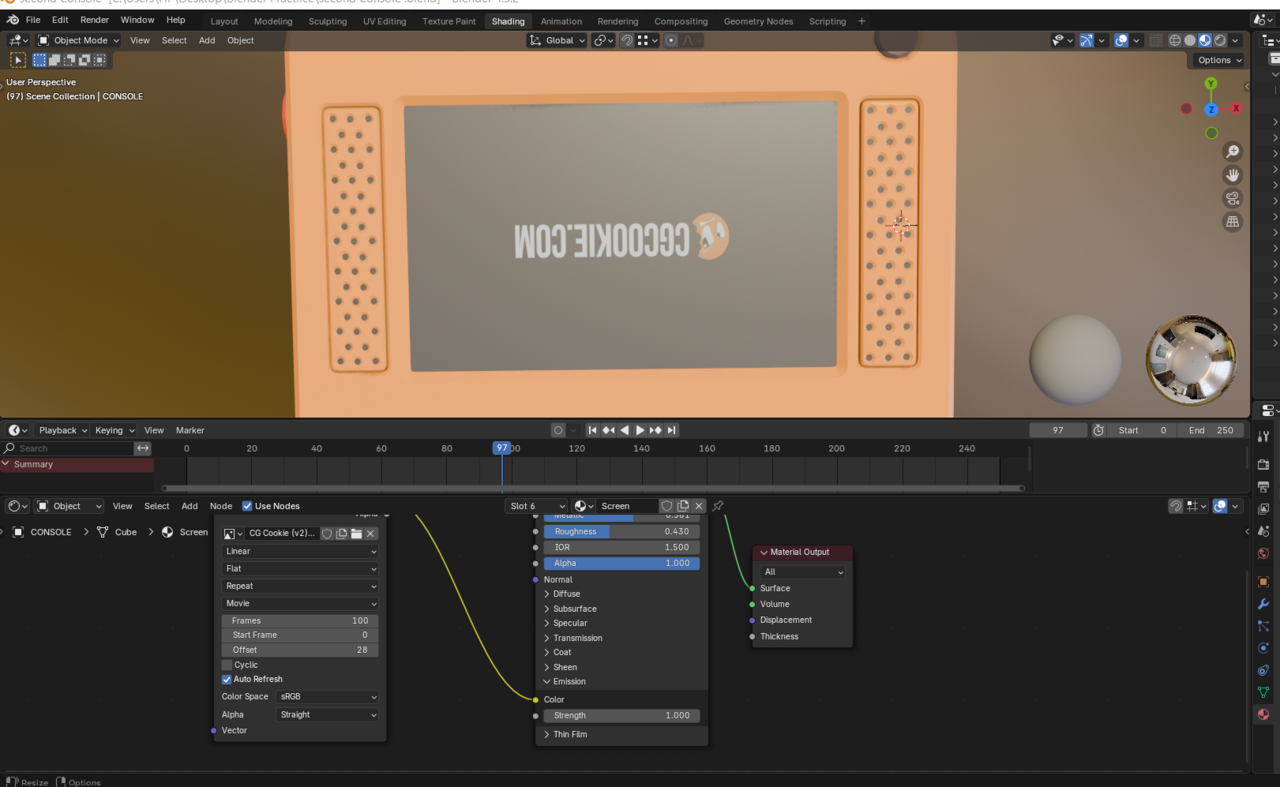
Task: Click the End frame field
Action: tap(1210, 430)
